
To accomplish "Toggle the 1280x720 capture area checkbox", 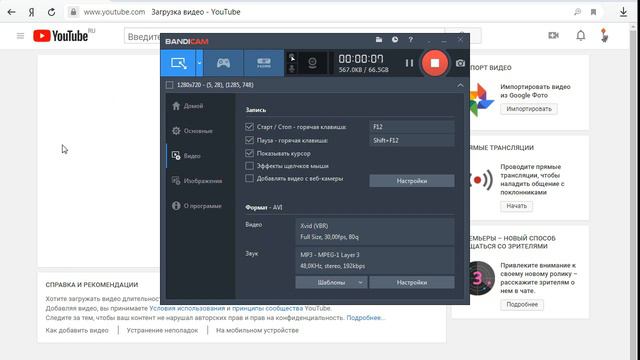I will (x=169, y=85).
